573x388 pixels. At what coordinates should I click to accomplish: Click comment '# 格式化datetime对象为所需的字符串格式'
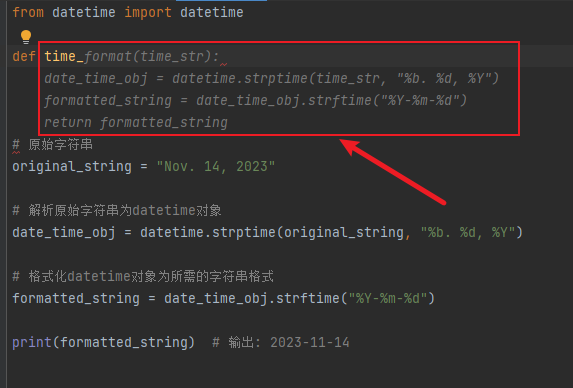coord(143,276)
